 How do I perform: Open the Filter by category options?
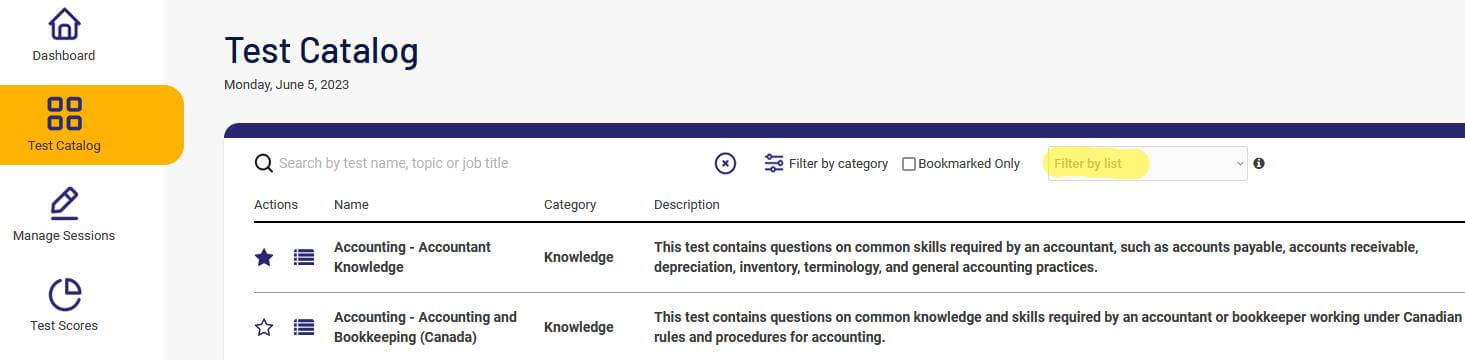pyautogui.click(x=838, y=163)
